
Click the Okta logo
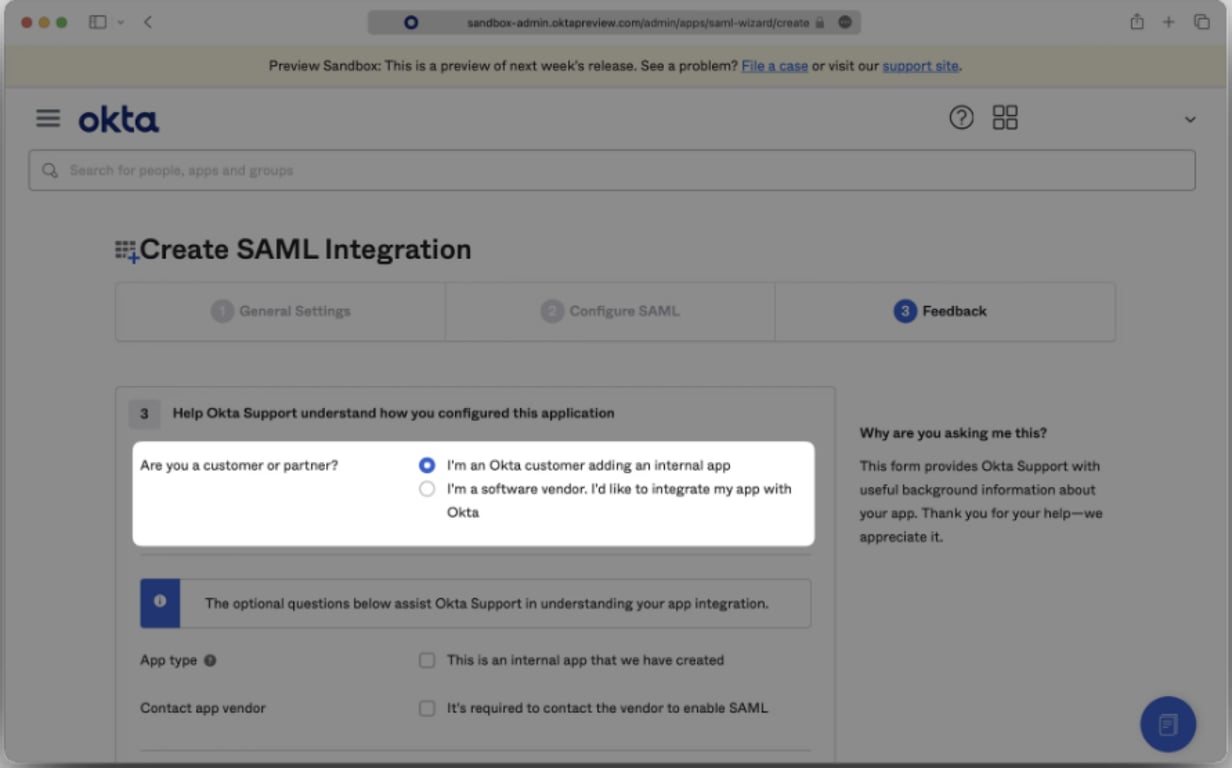tap(118, 120)
